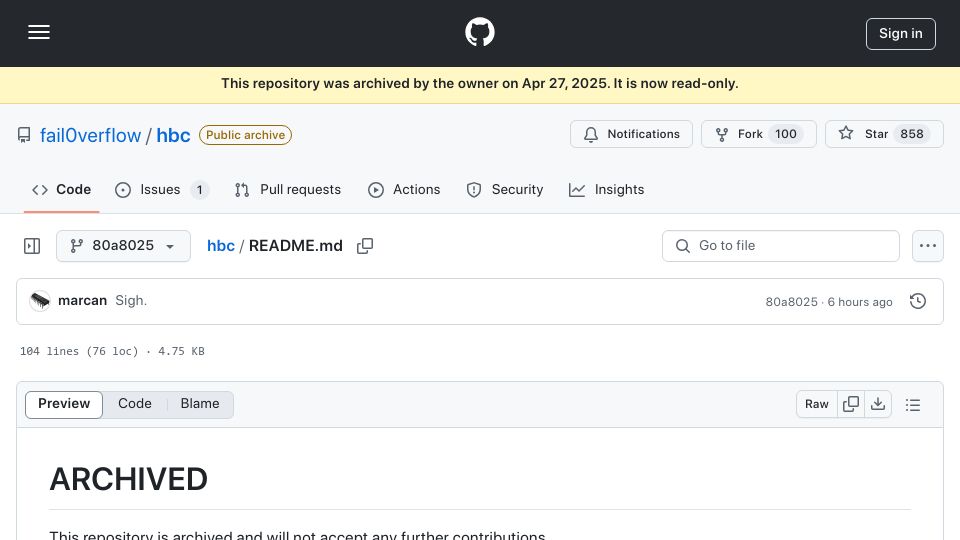Open the hamburger navigation menu
This screenshot has width=960, height=540.
point(39,32)
